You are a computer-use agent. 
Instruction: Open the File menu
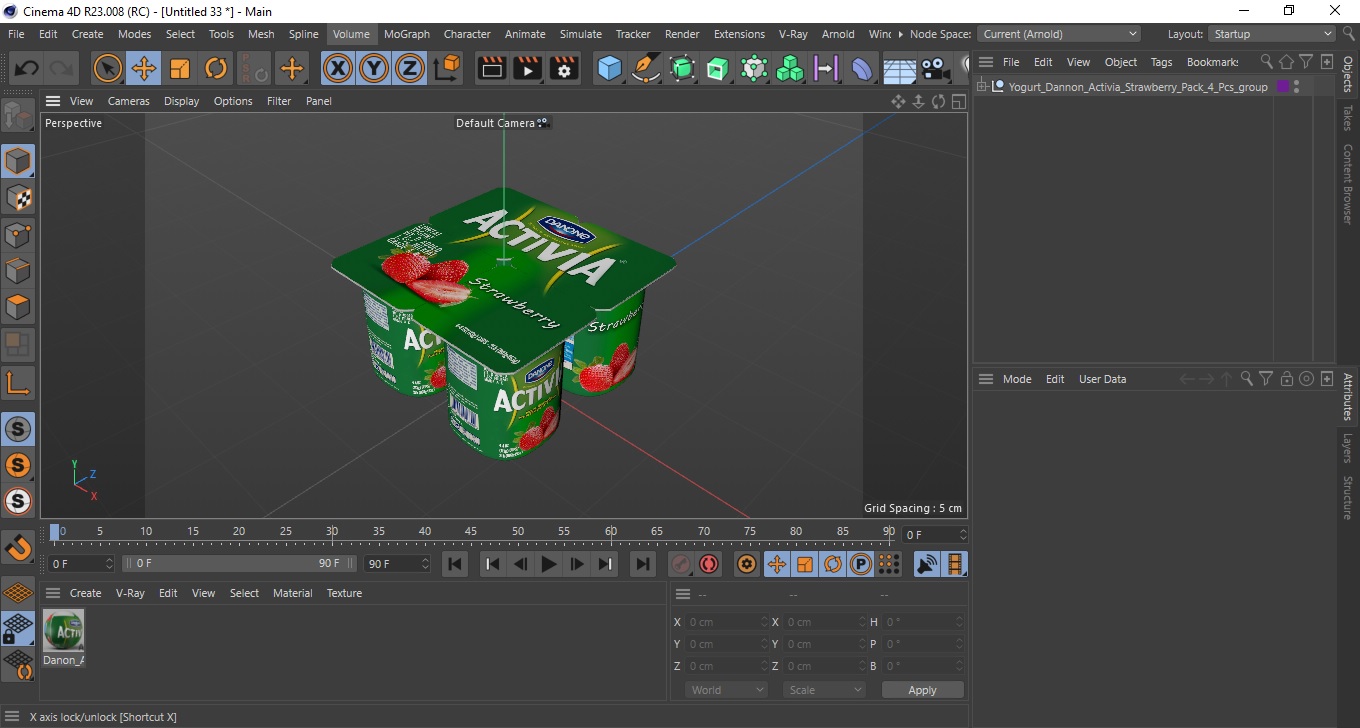point(16,34)
